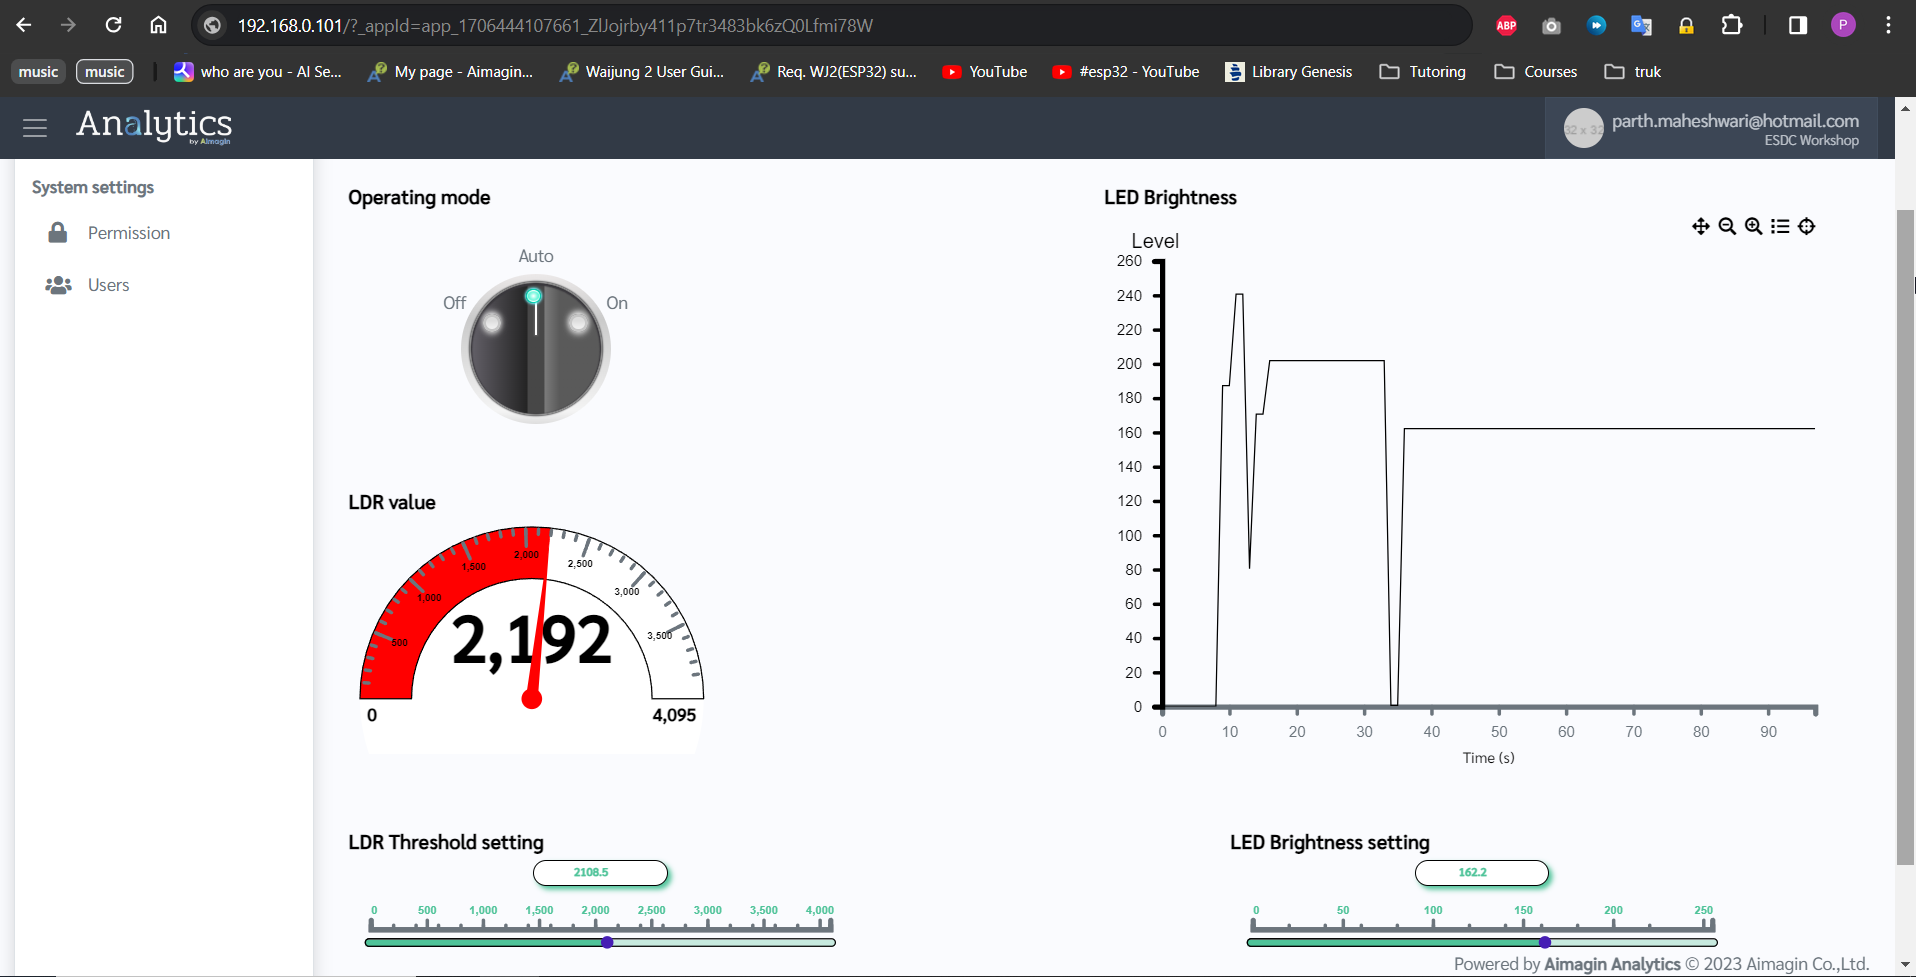This screenshot has width=1916, height=977.
Task: Open the Library Genesis bookmark
Action: click(x=1289, y=72)
